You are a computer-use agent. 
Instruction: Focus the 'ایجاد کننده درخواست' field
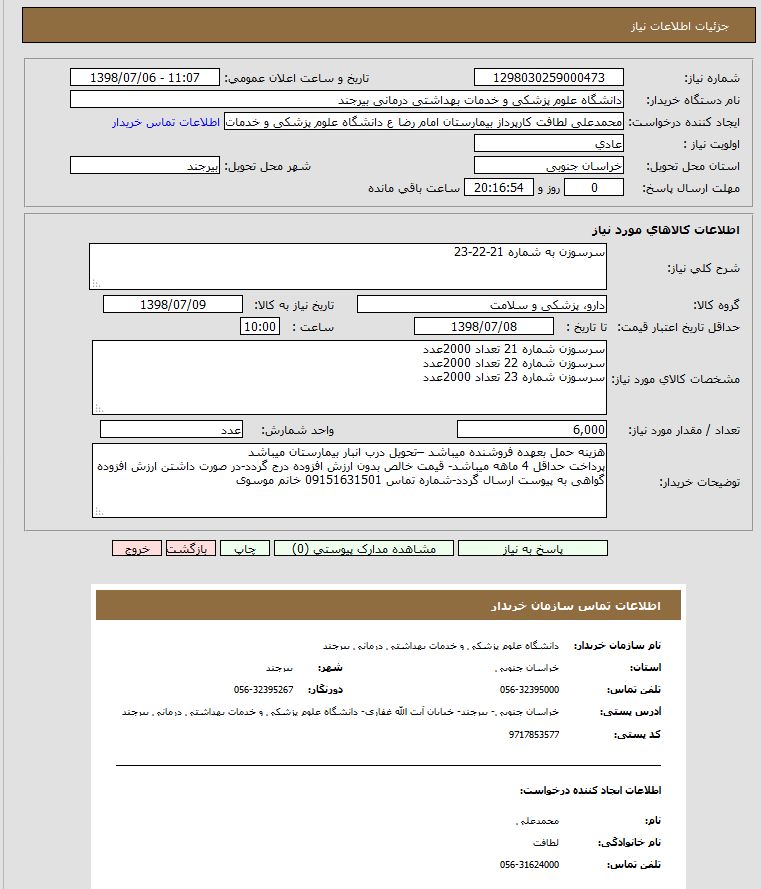tap(424, 122)
